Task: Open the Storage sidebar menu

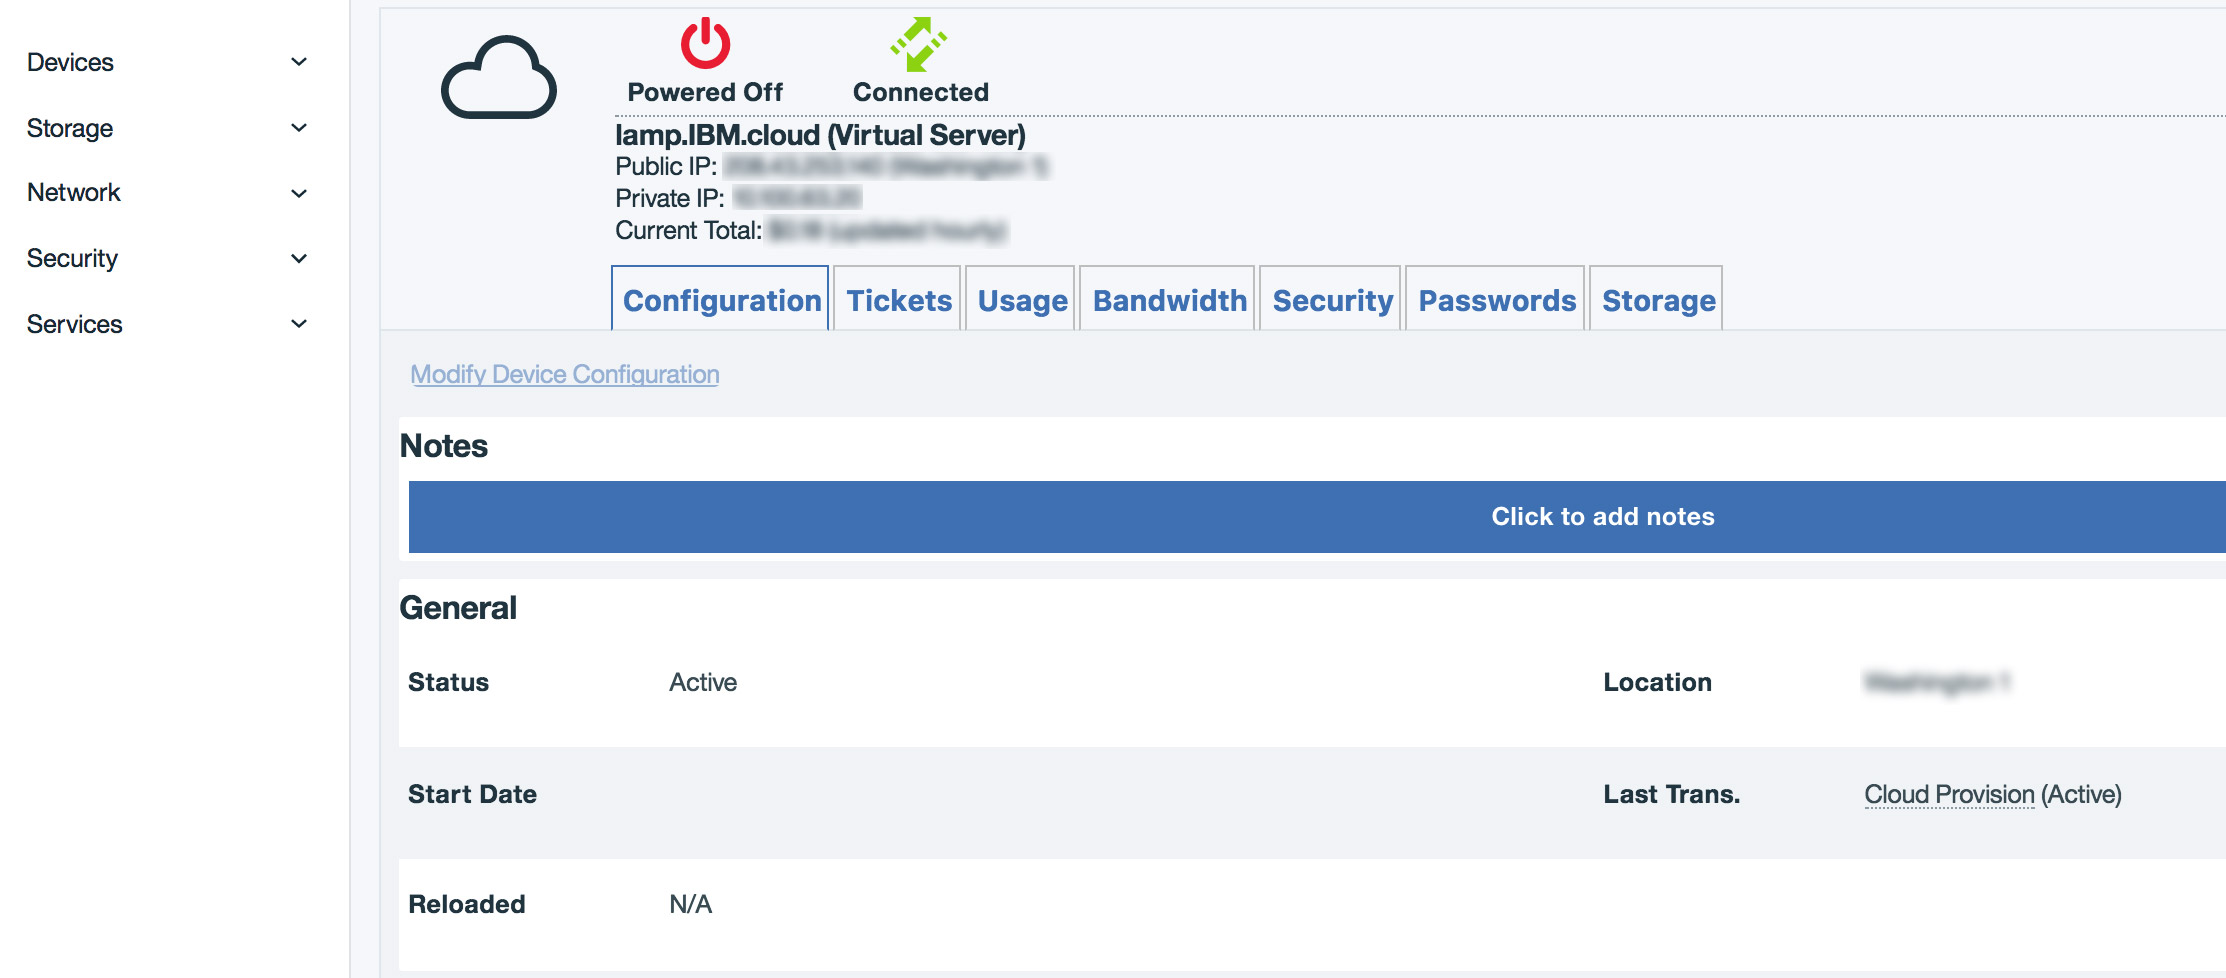Action: 70,128
